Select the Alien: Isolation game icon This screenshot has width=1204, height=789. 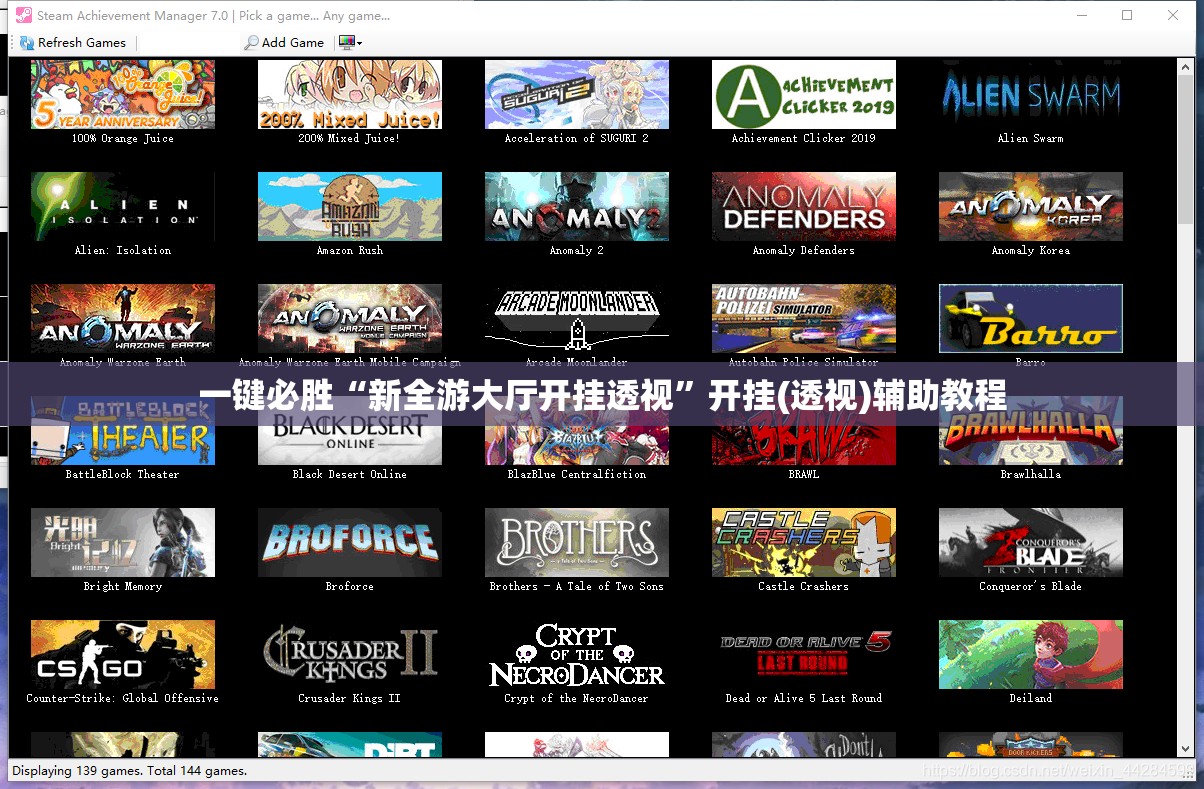[x=123, y=206]
